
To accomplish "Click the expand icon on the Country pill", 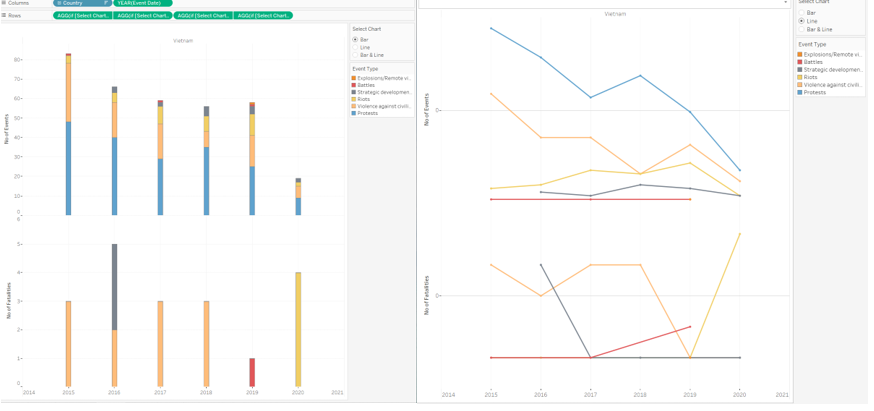I will (59, 3).
